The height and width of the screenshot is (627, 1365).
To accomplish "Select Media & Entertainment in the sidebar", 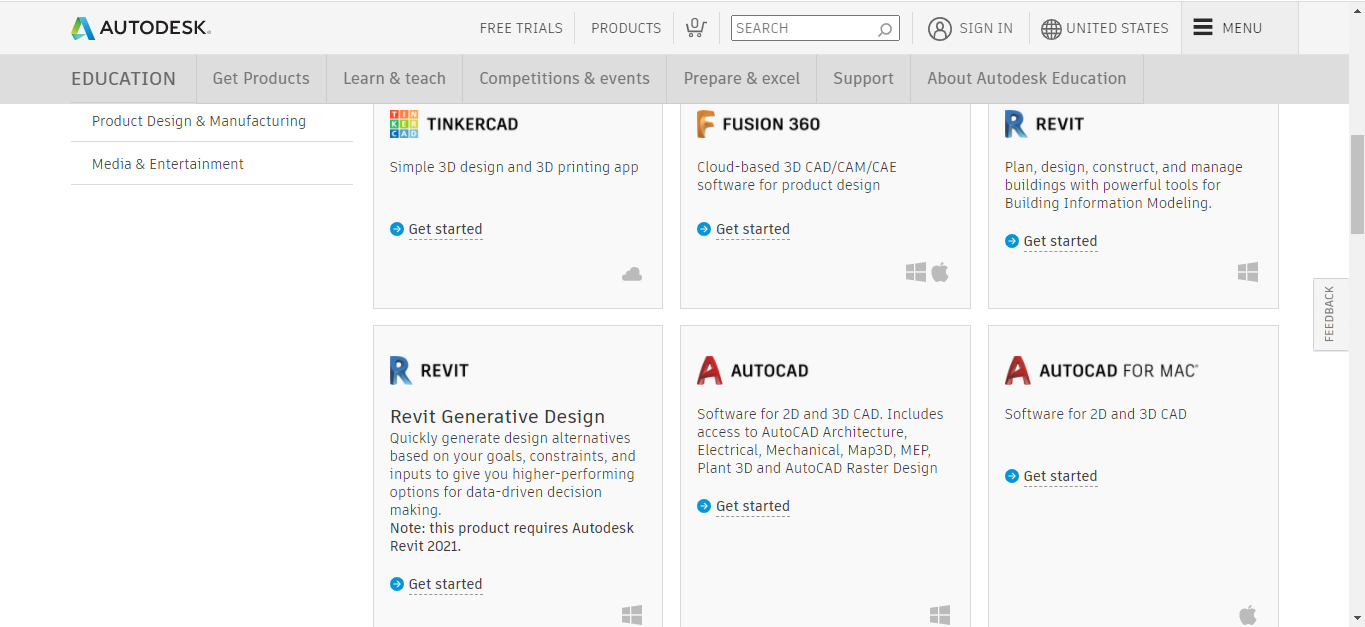I will point(168,164).
